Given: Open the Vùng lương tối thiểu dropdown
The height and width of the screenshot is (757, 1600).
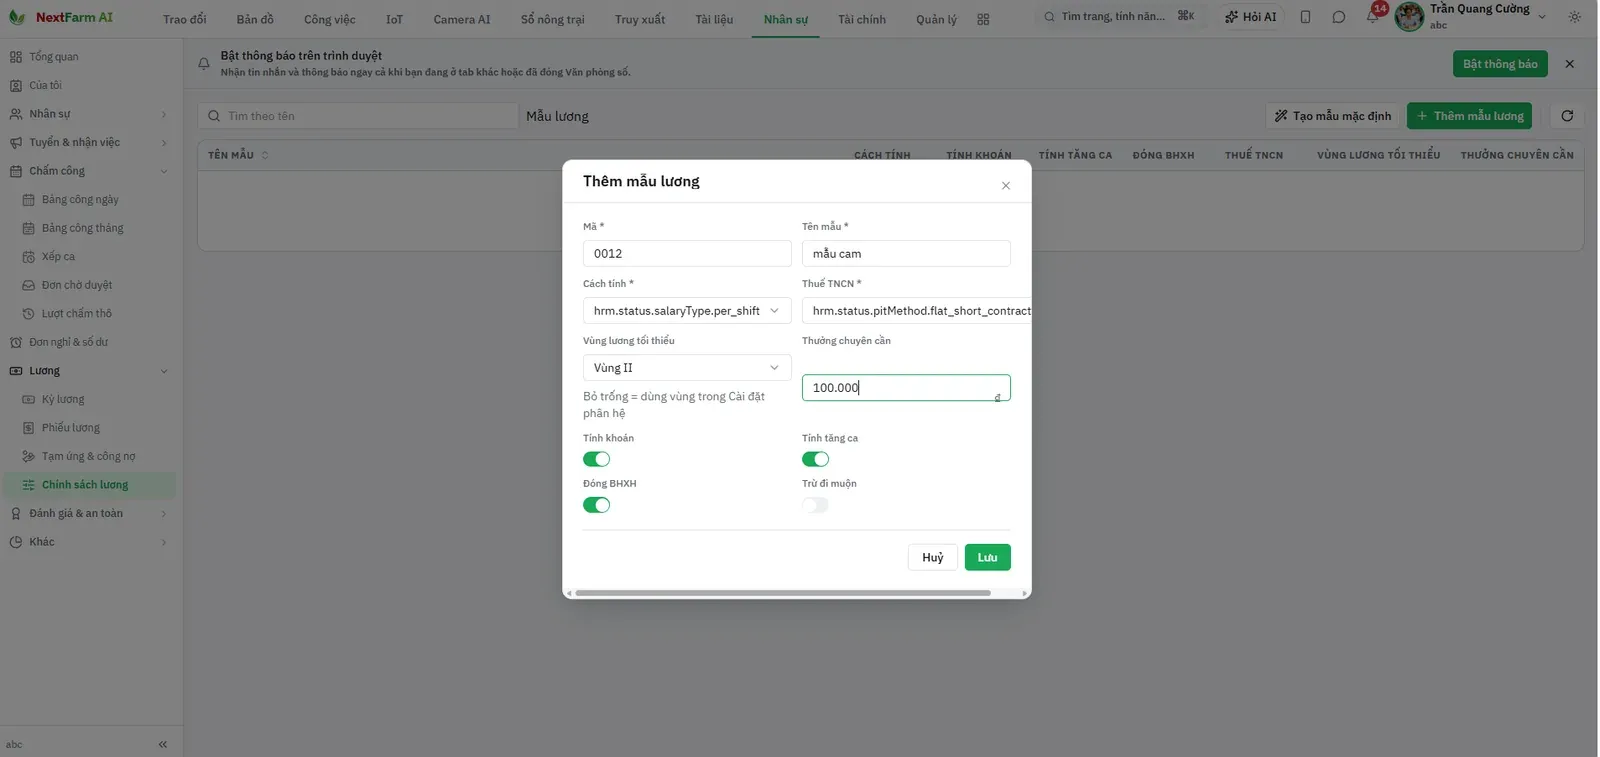Looking at the screenshot, I should [687, 368].
